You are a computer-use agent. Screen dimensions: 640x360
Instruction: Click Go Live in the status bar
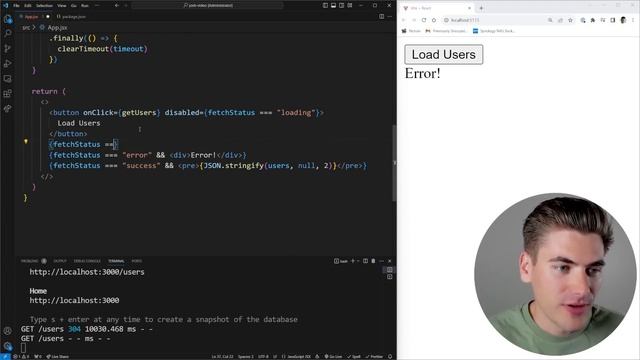333,357
